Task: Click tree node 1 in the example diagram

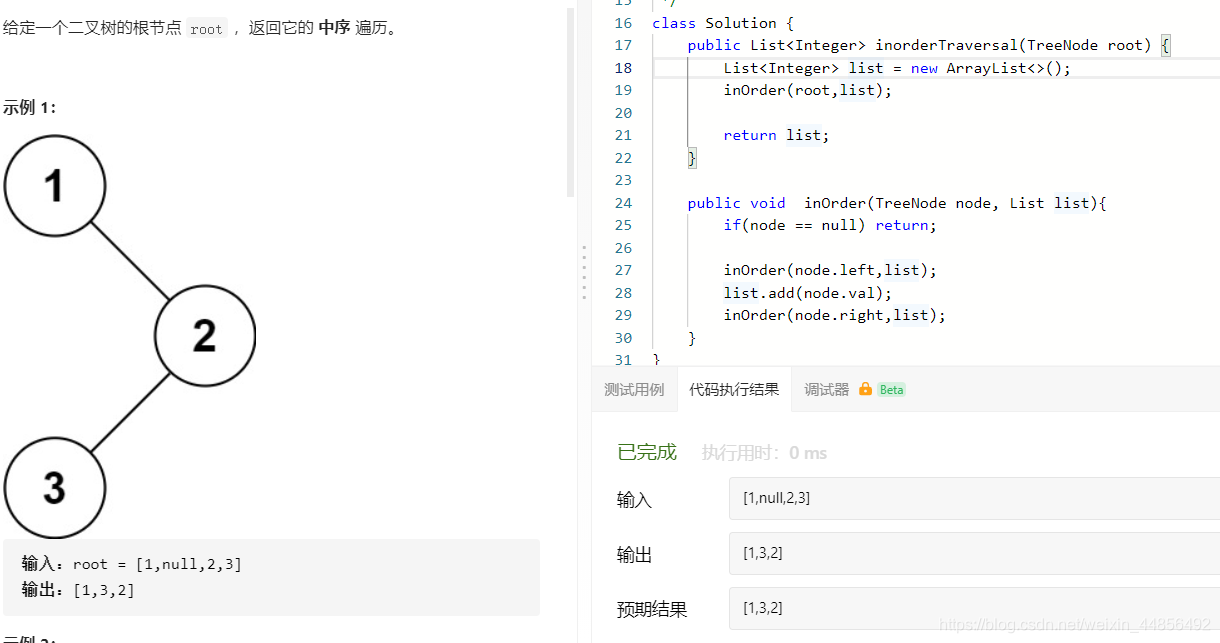Action: pyautogui.click(x=55, y=186)
